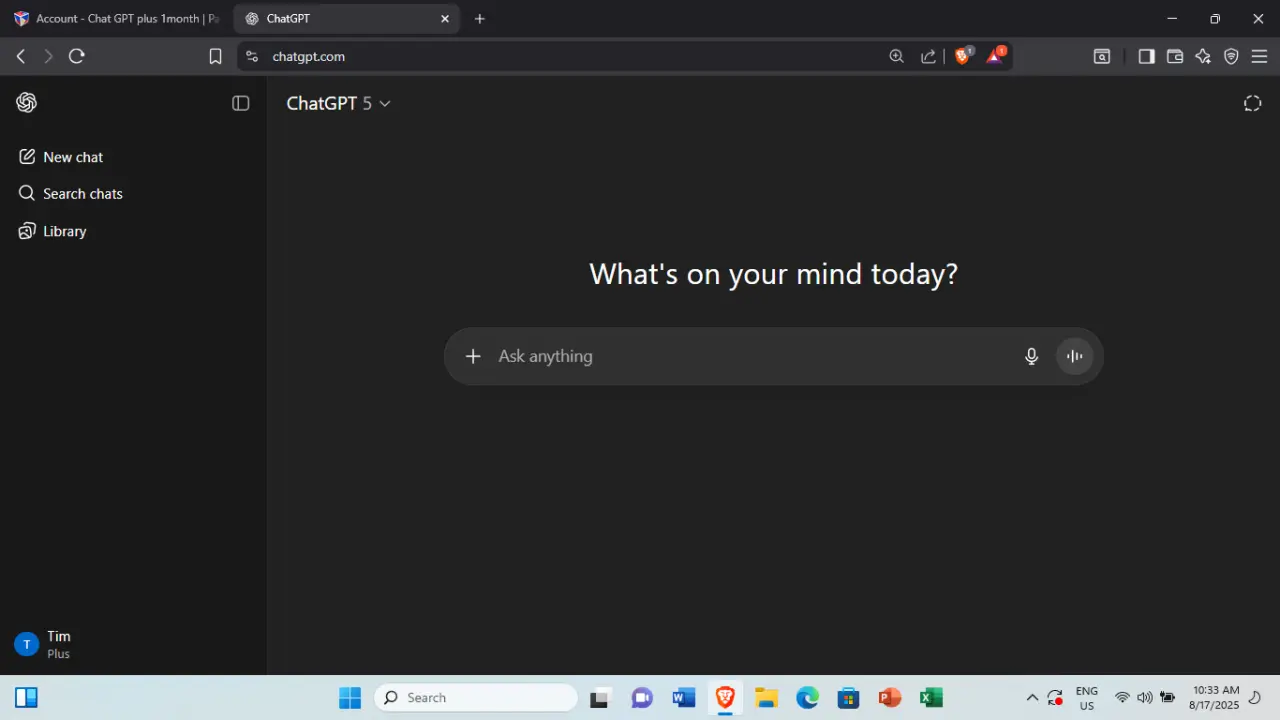Open PowerPoint from the taskbar
This screenshot has height=720, width=1280.
click(890, 698)
